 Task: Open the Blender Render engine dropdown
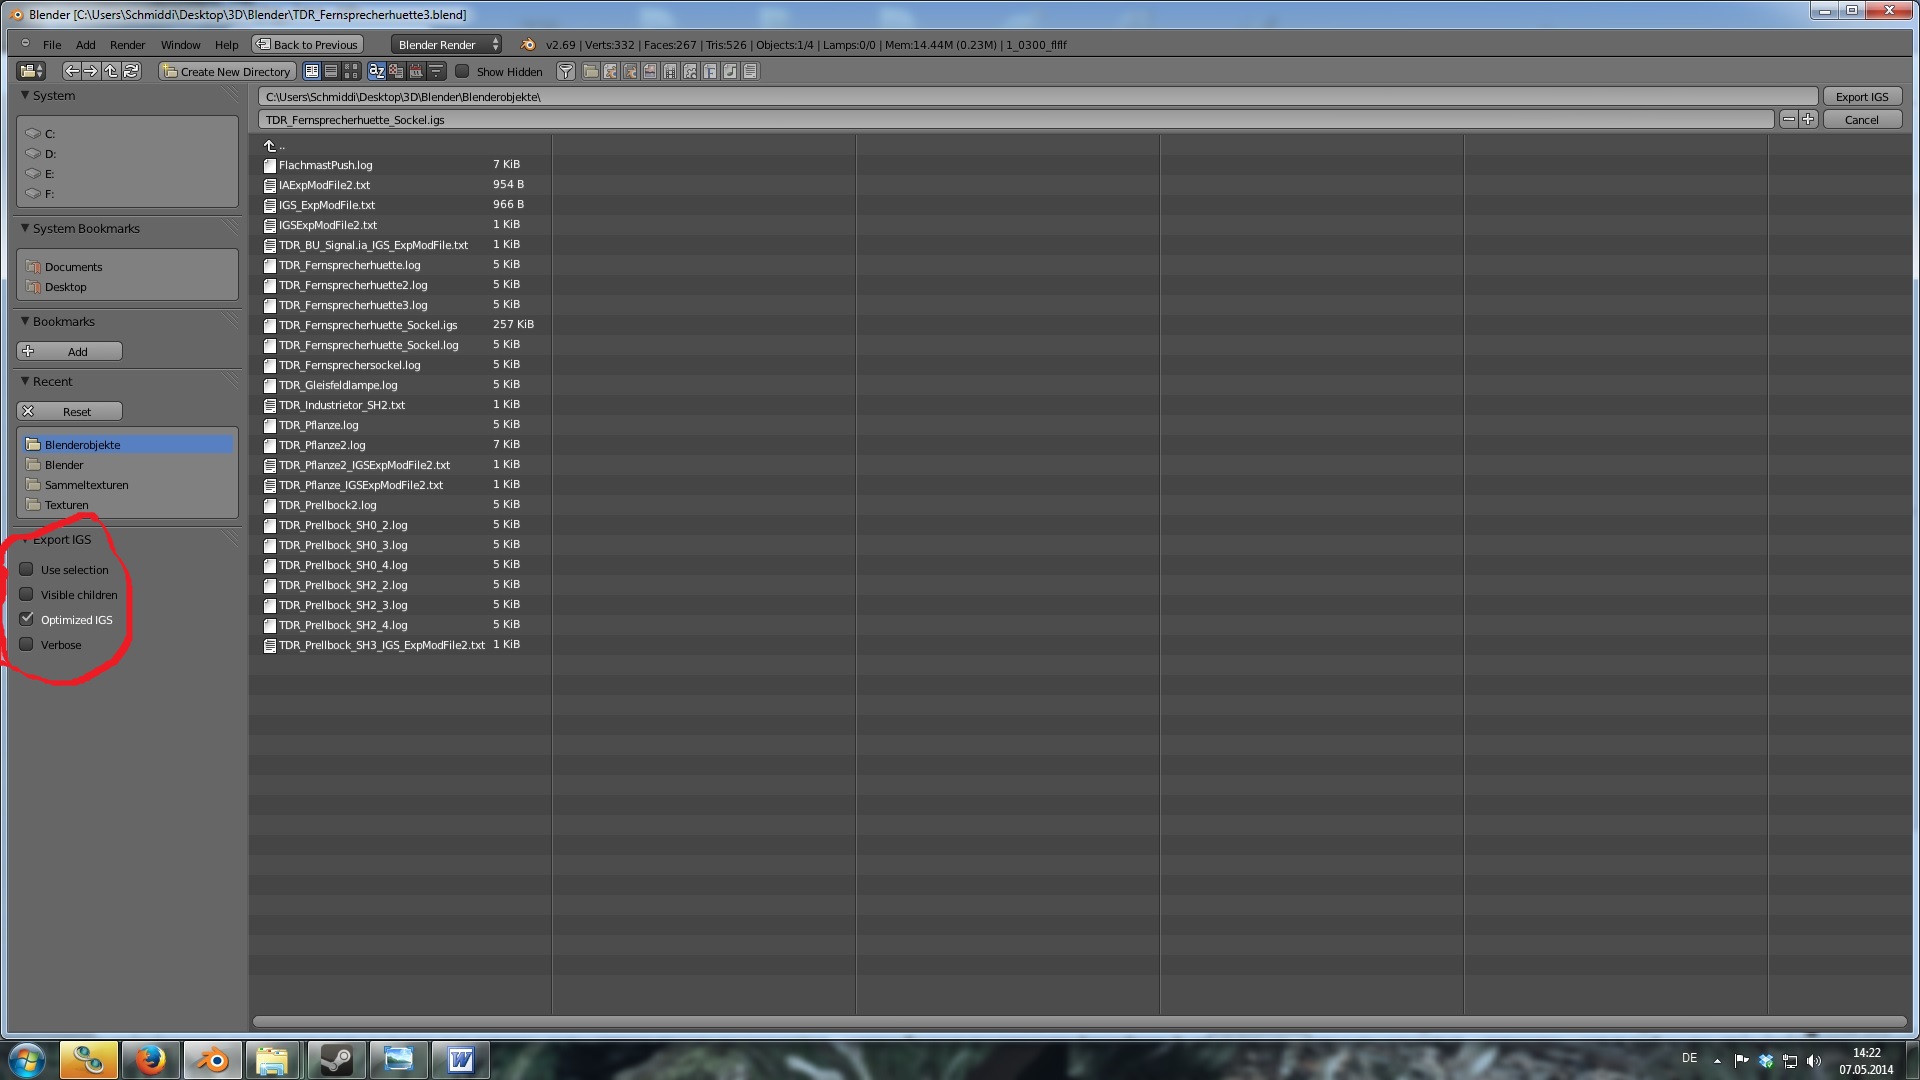tap(447, 44)
